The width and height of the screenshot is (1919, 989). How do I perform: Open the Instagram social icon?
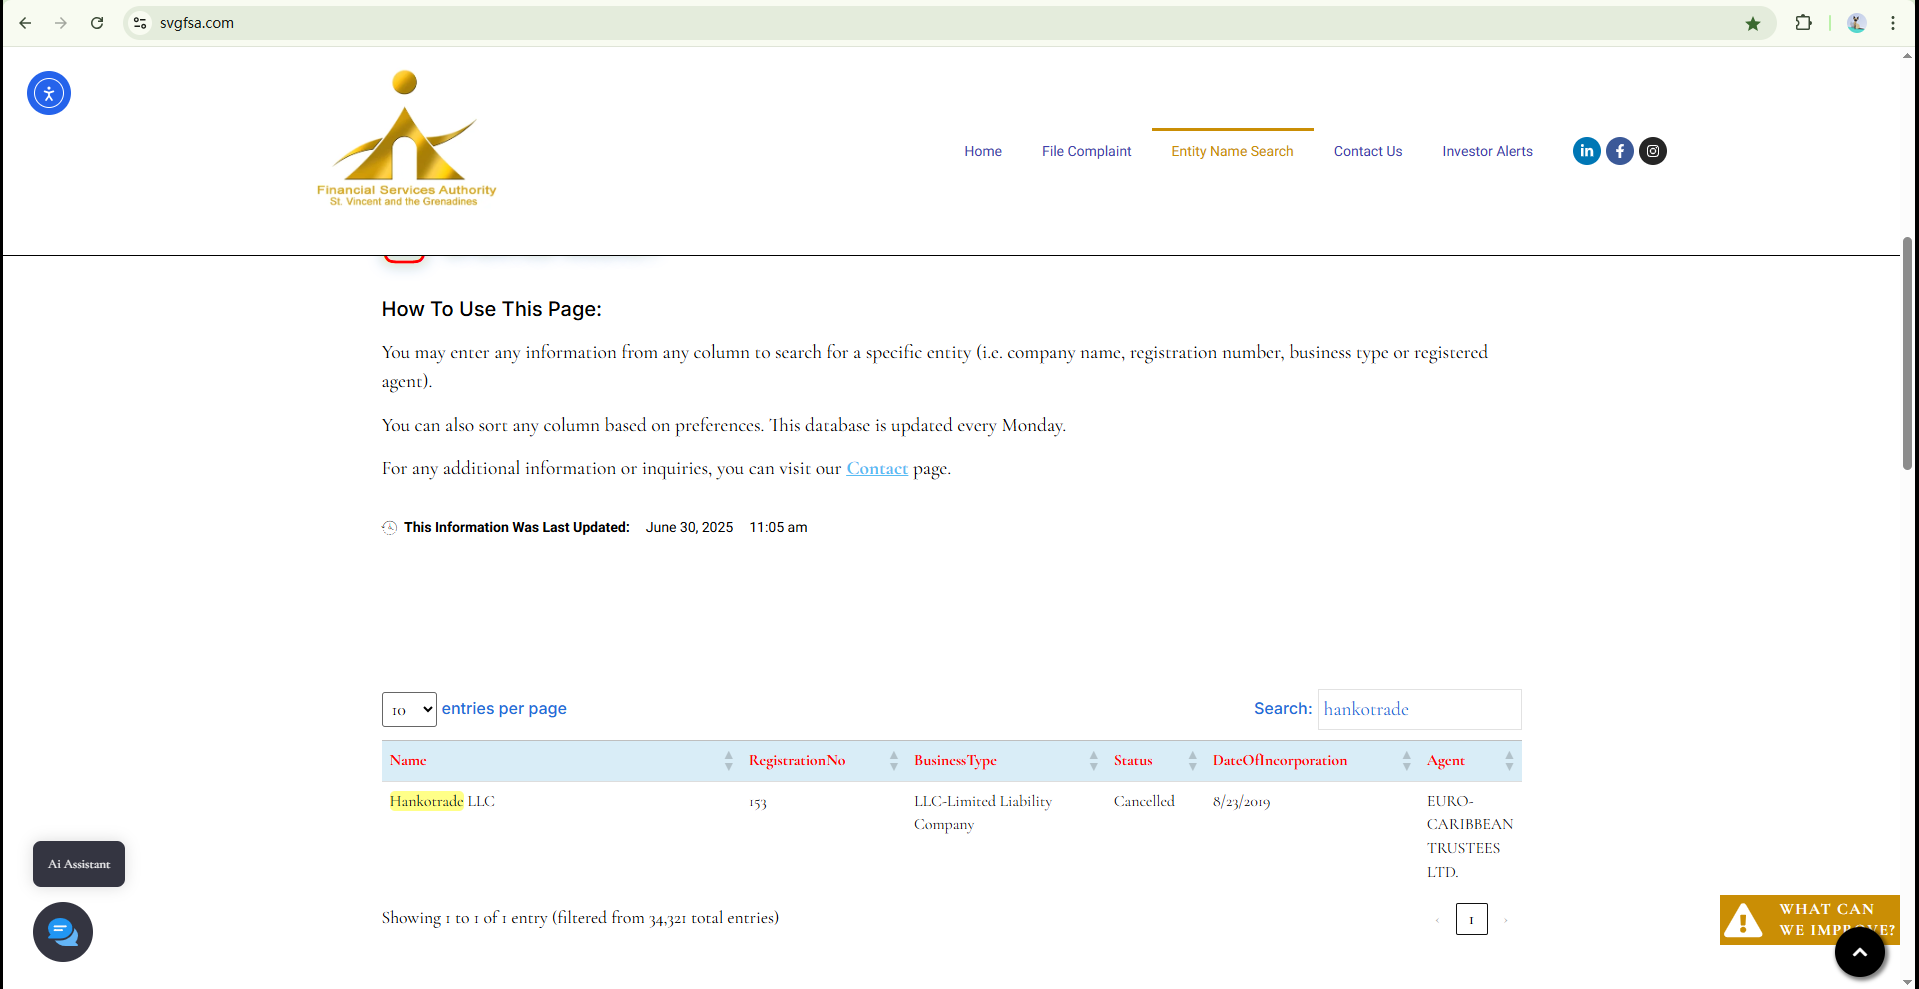1653,151
